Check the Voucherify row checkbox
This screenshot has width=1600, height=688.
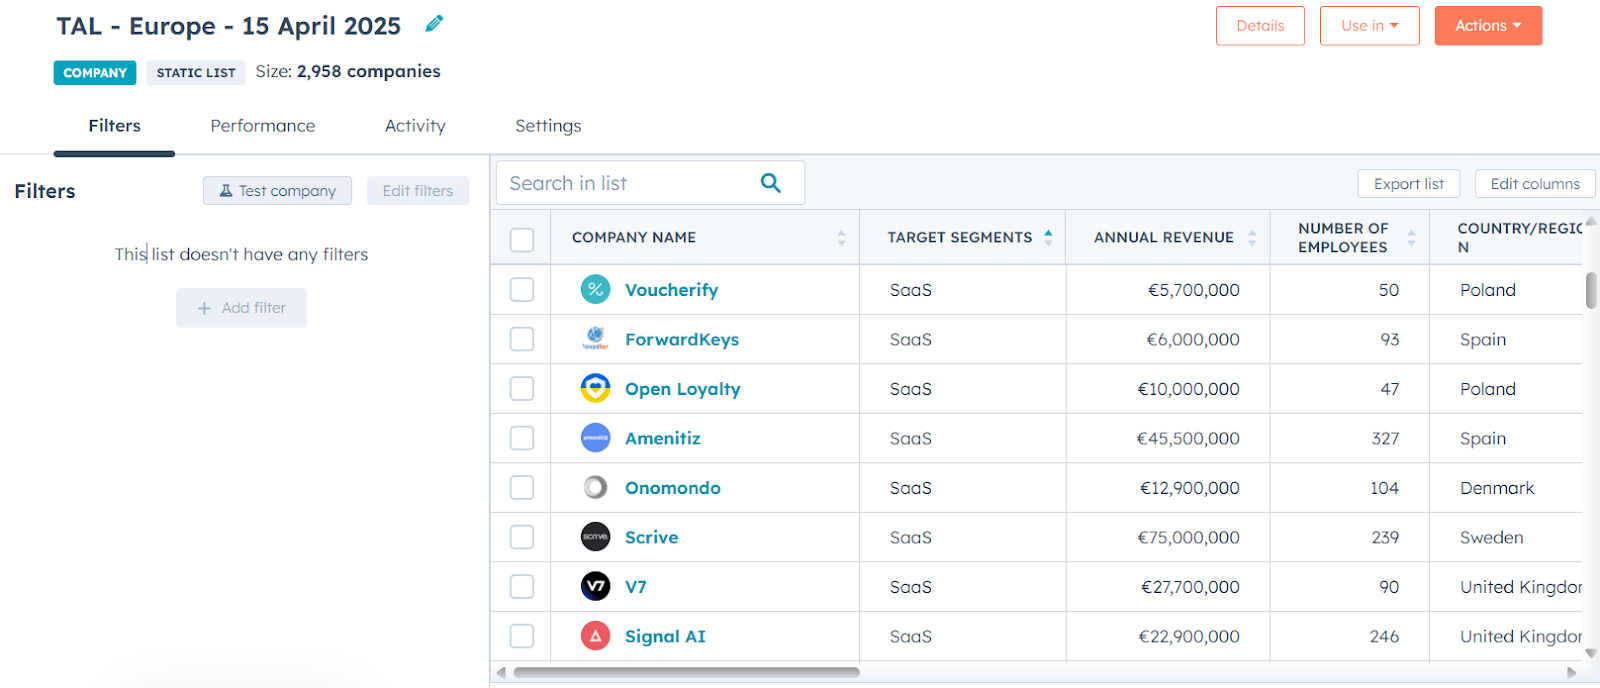click(522, 290)
